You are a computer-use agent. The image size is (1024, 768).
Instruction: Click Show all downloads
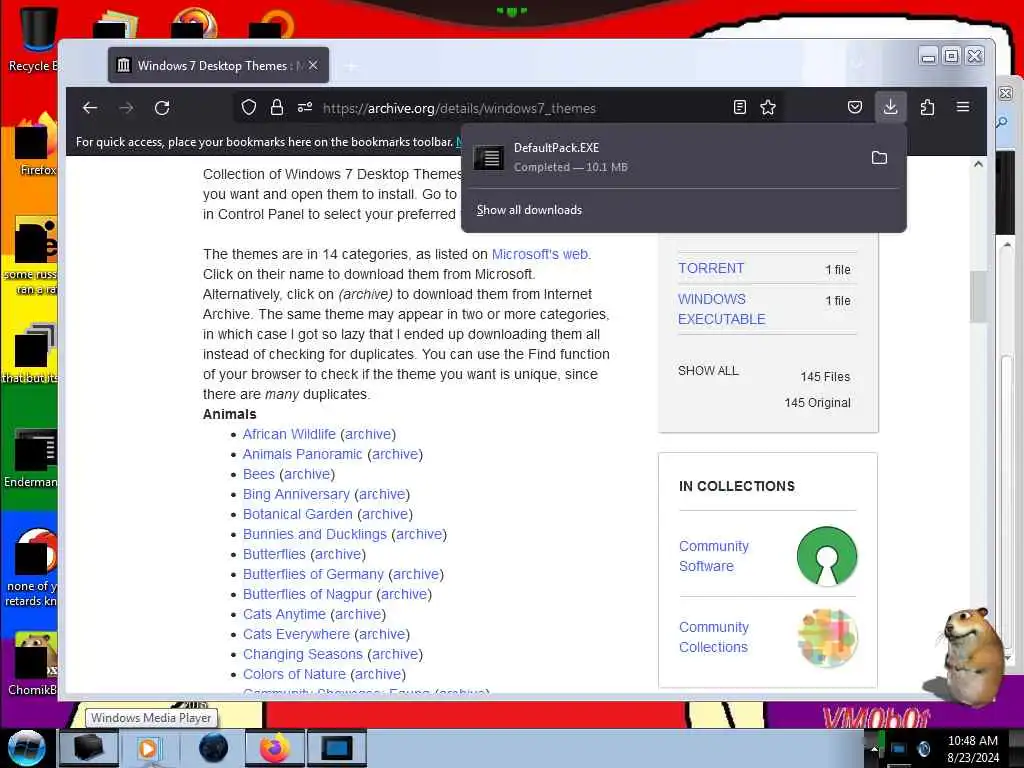(x=529, y=210)
